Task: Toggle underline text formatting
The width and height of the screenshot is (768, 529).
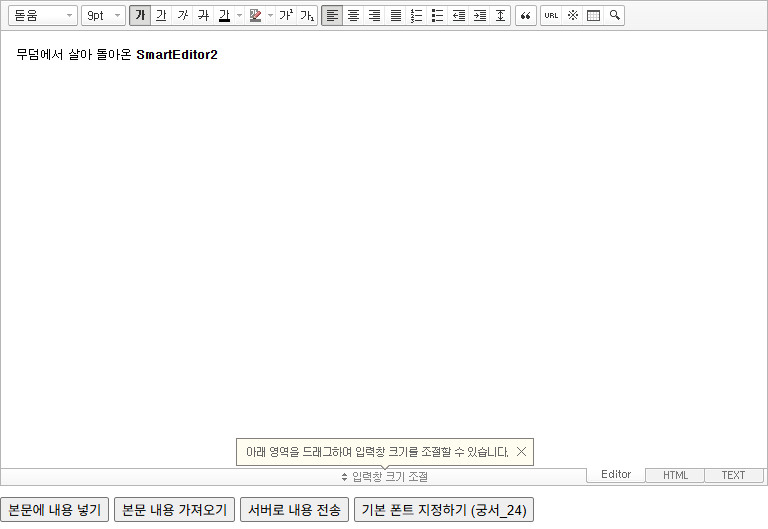Action: point(161,16)
